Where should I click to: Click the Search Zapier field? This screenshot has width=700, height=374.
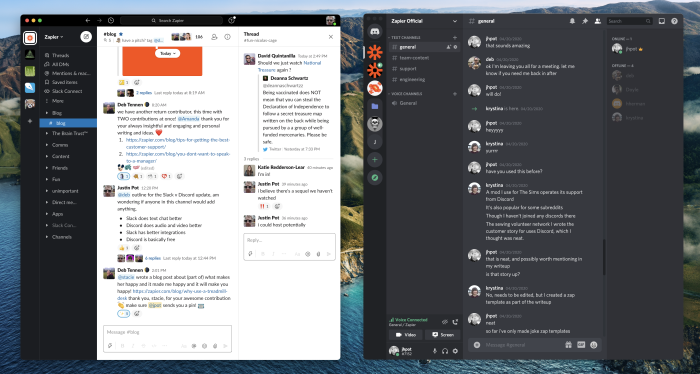click(x=171, y=21)
